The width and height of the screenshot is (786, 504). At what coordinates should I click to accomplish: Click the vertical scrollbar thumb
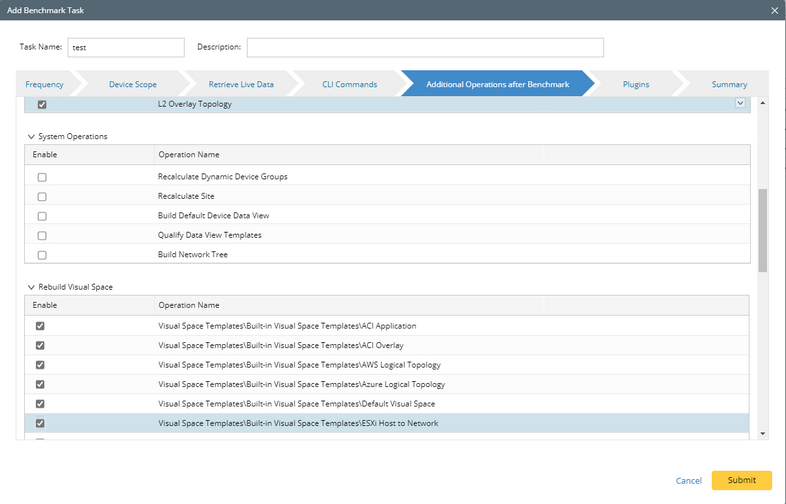click(763, 228)
